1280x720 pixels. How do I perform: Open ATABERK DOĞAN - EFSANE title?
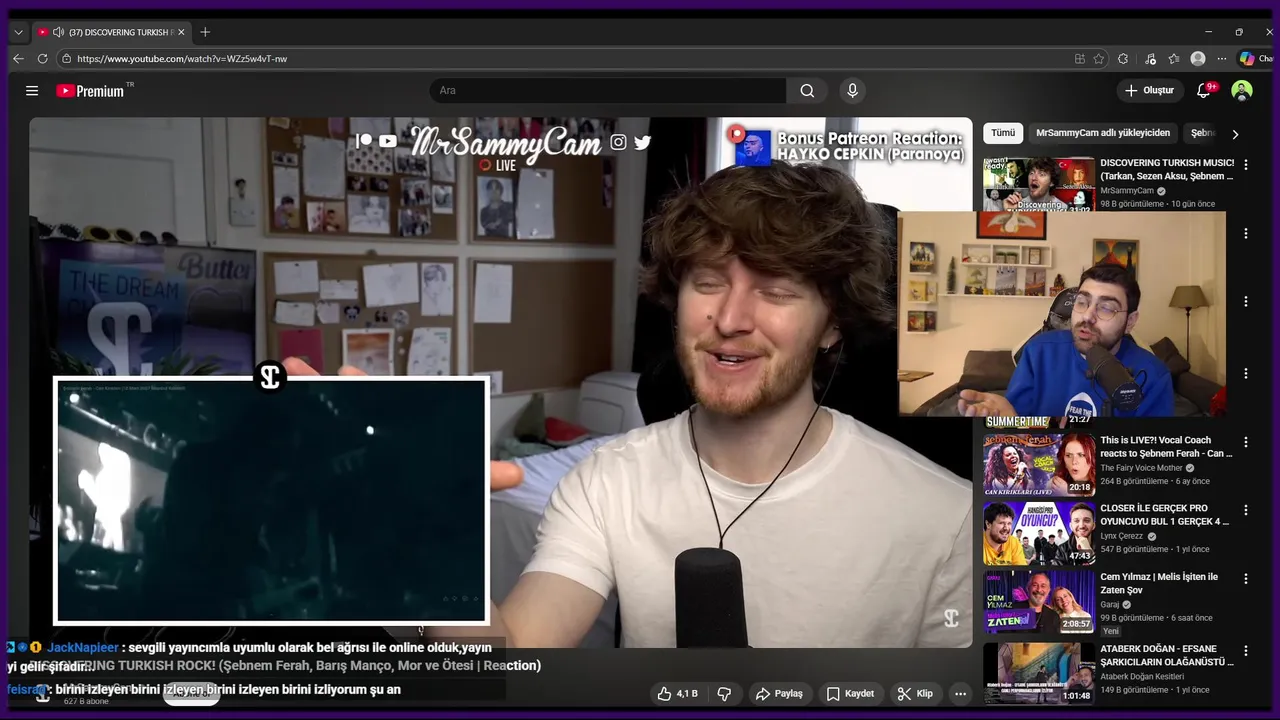(x=1167, y=655)
